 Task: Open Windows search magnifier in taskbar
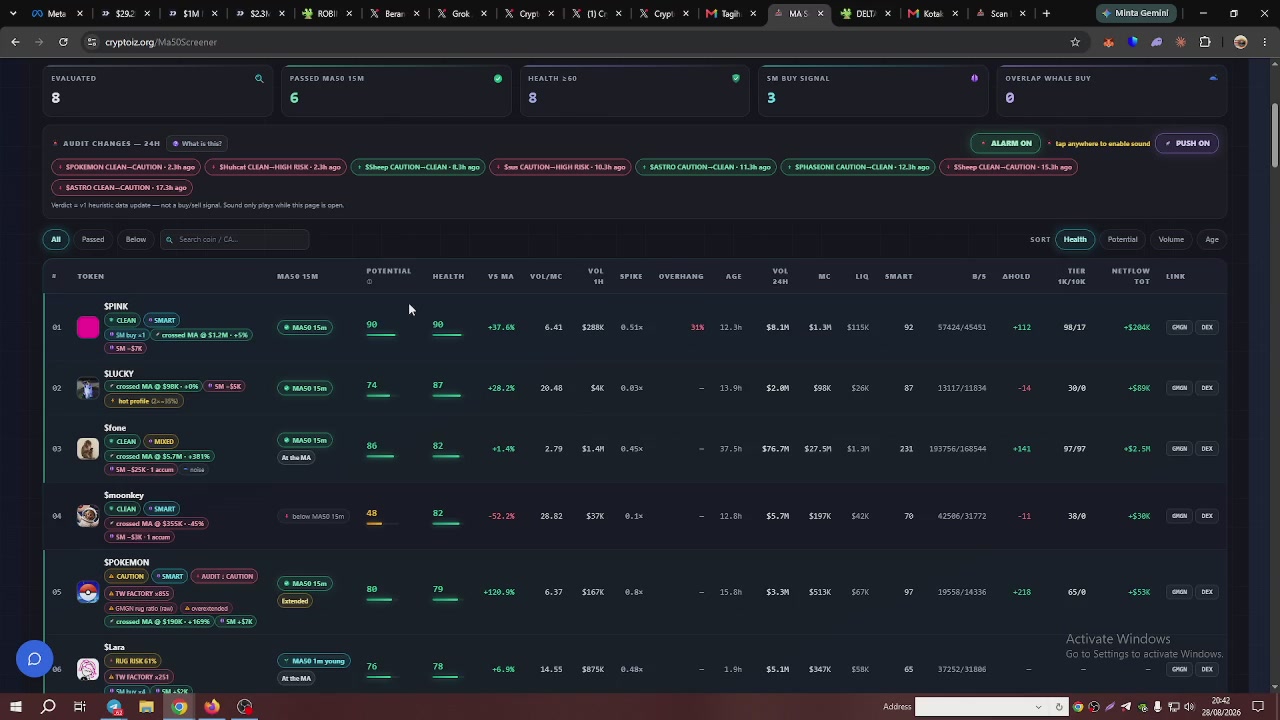[48, 707]
